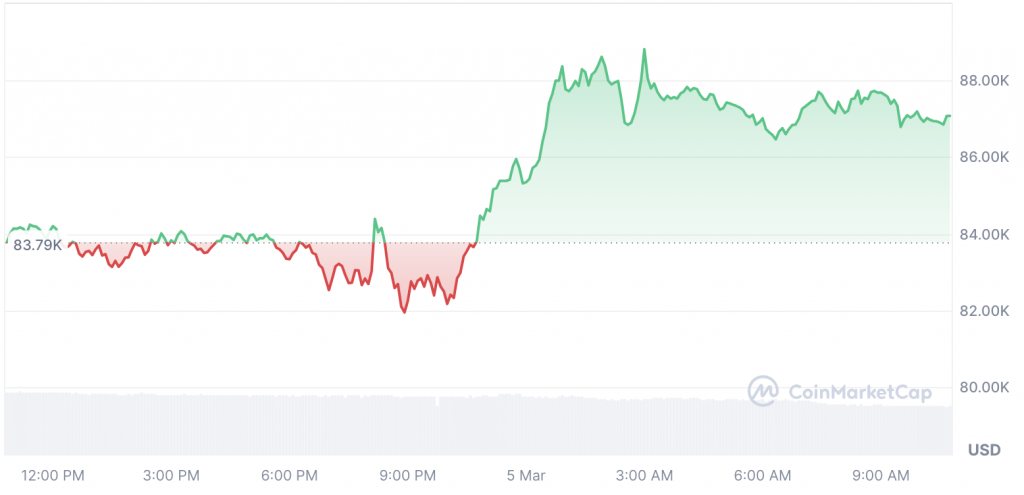Click the 88.00K price axis label
The image size is (1024, 495).
point(984,80)
